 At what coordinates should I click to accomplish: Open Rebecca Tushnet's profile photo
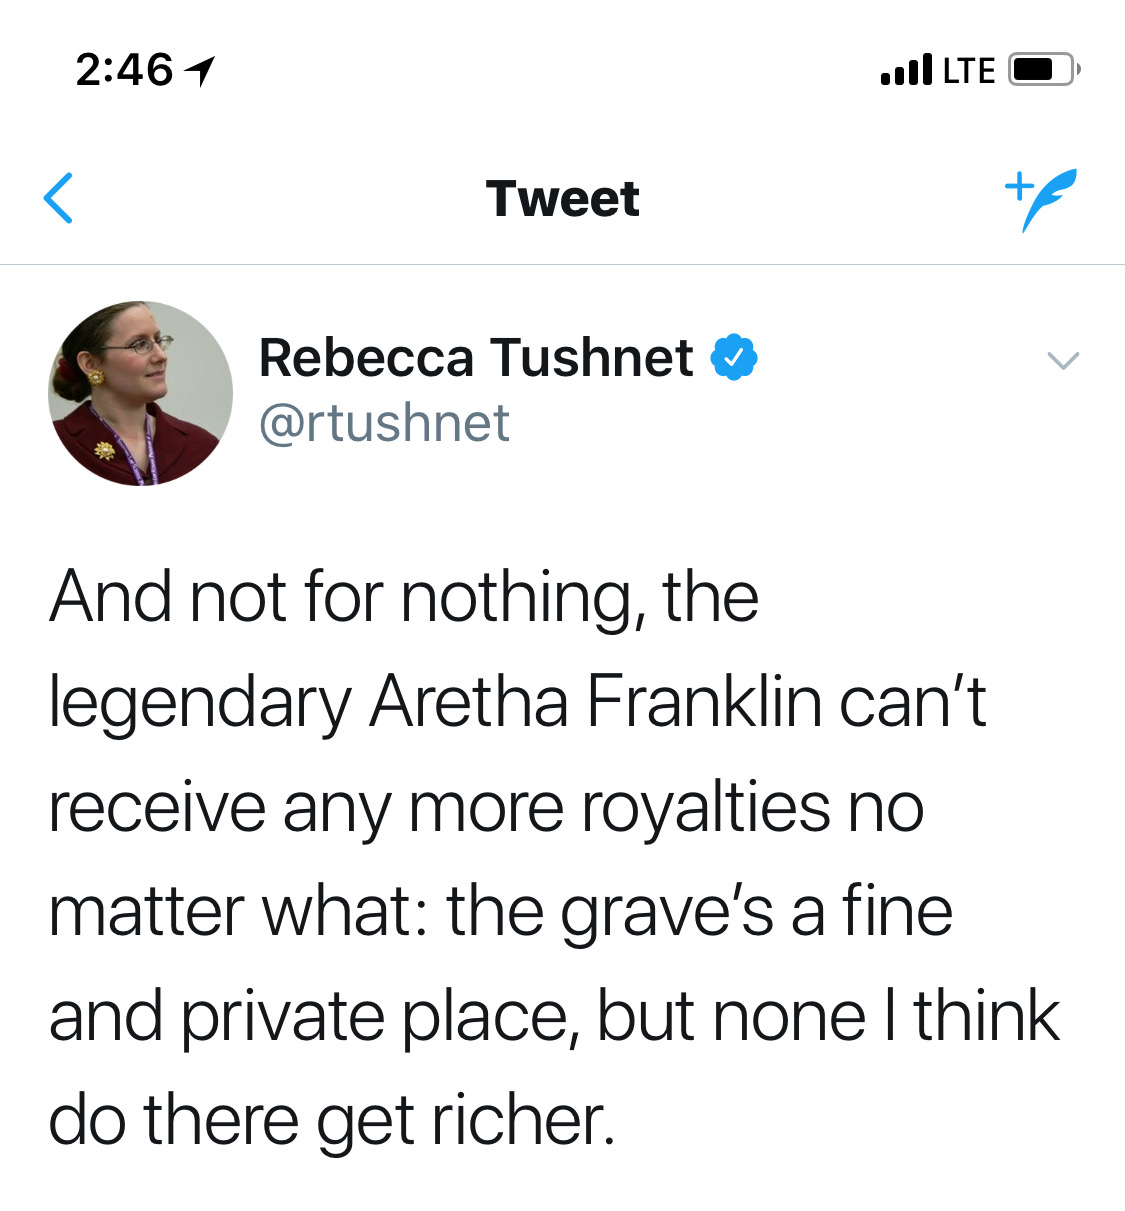(x=140, y=393)
